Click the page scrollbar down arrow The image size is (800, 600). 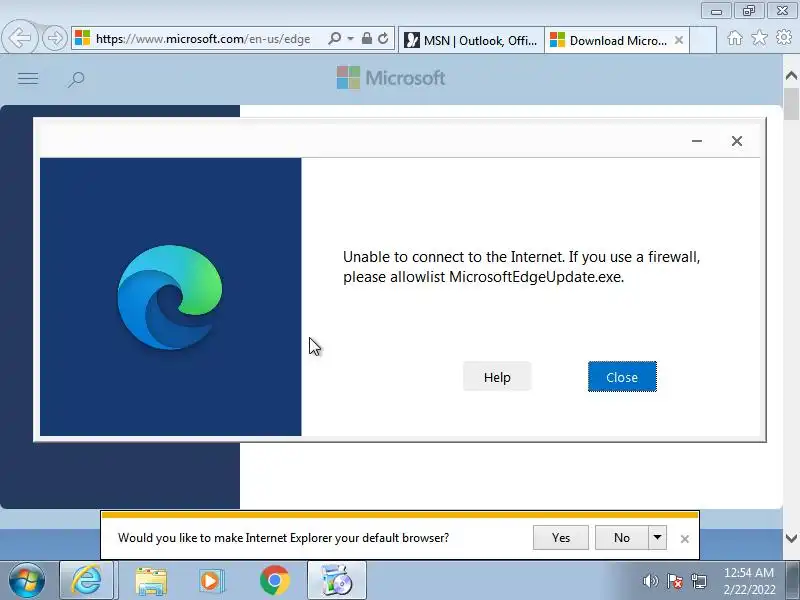click(x=791, y=538)
